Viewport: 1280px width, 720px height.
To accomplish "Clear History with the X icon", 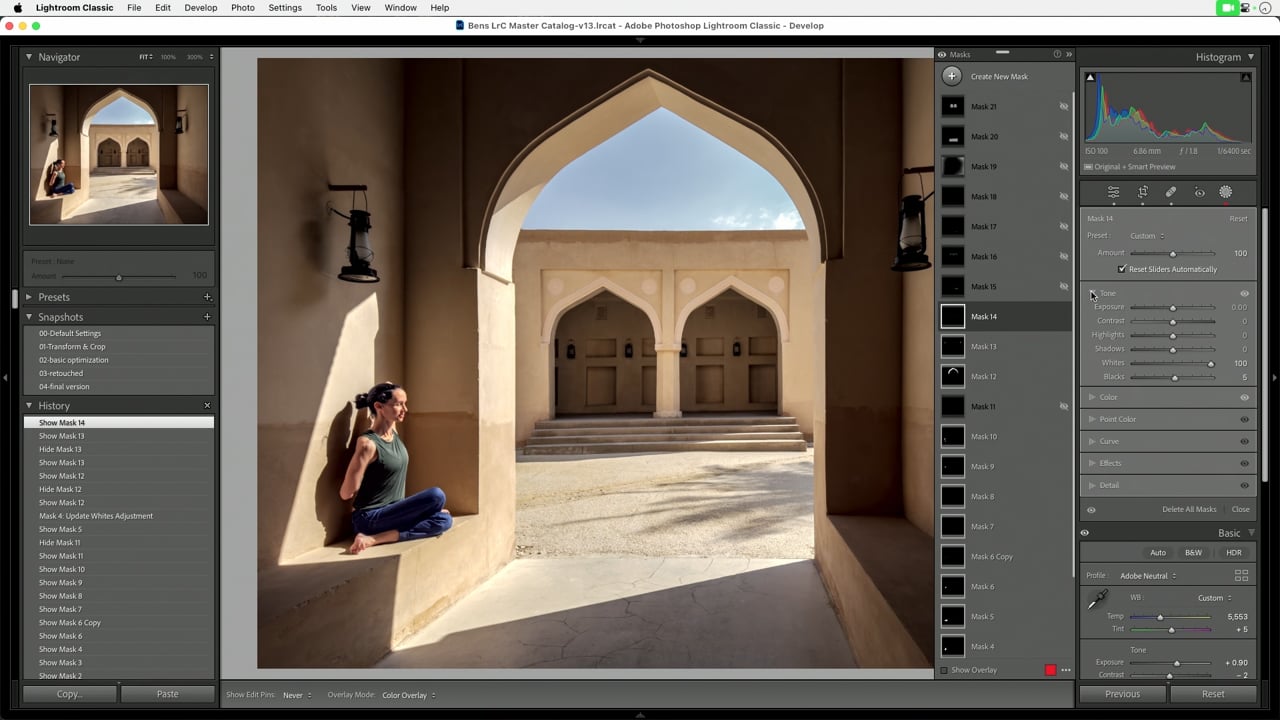I will [x=207, y=406].
